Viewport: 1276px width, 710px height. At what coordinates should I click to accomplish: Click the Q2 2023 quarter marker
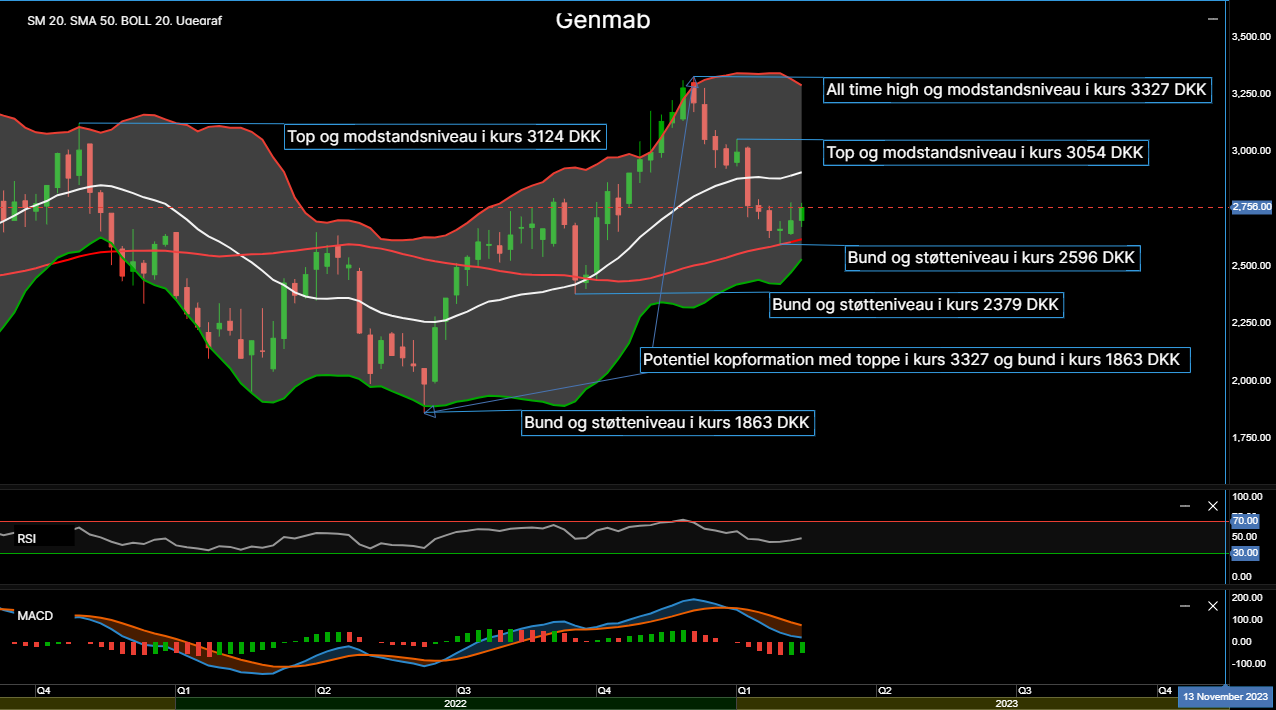(884, 690)
